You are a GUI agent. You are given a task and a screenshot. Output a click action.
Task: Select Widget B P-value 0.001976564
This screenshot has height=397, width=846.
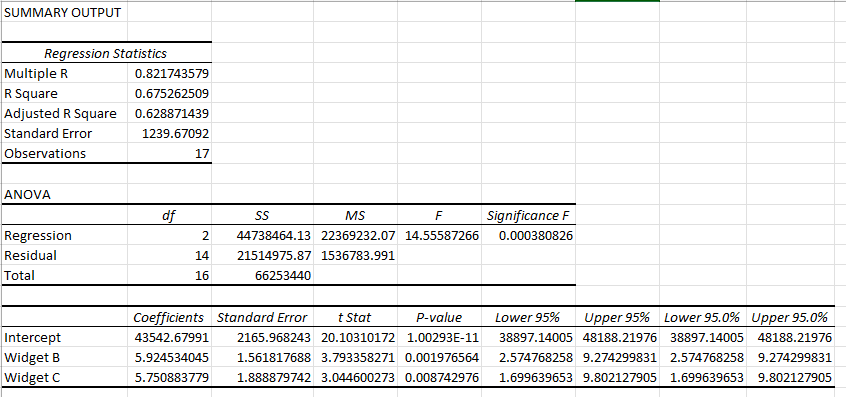[439, 358]
